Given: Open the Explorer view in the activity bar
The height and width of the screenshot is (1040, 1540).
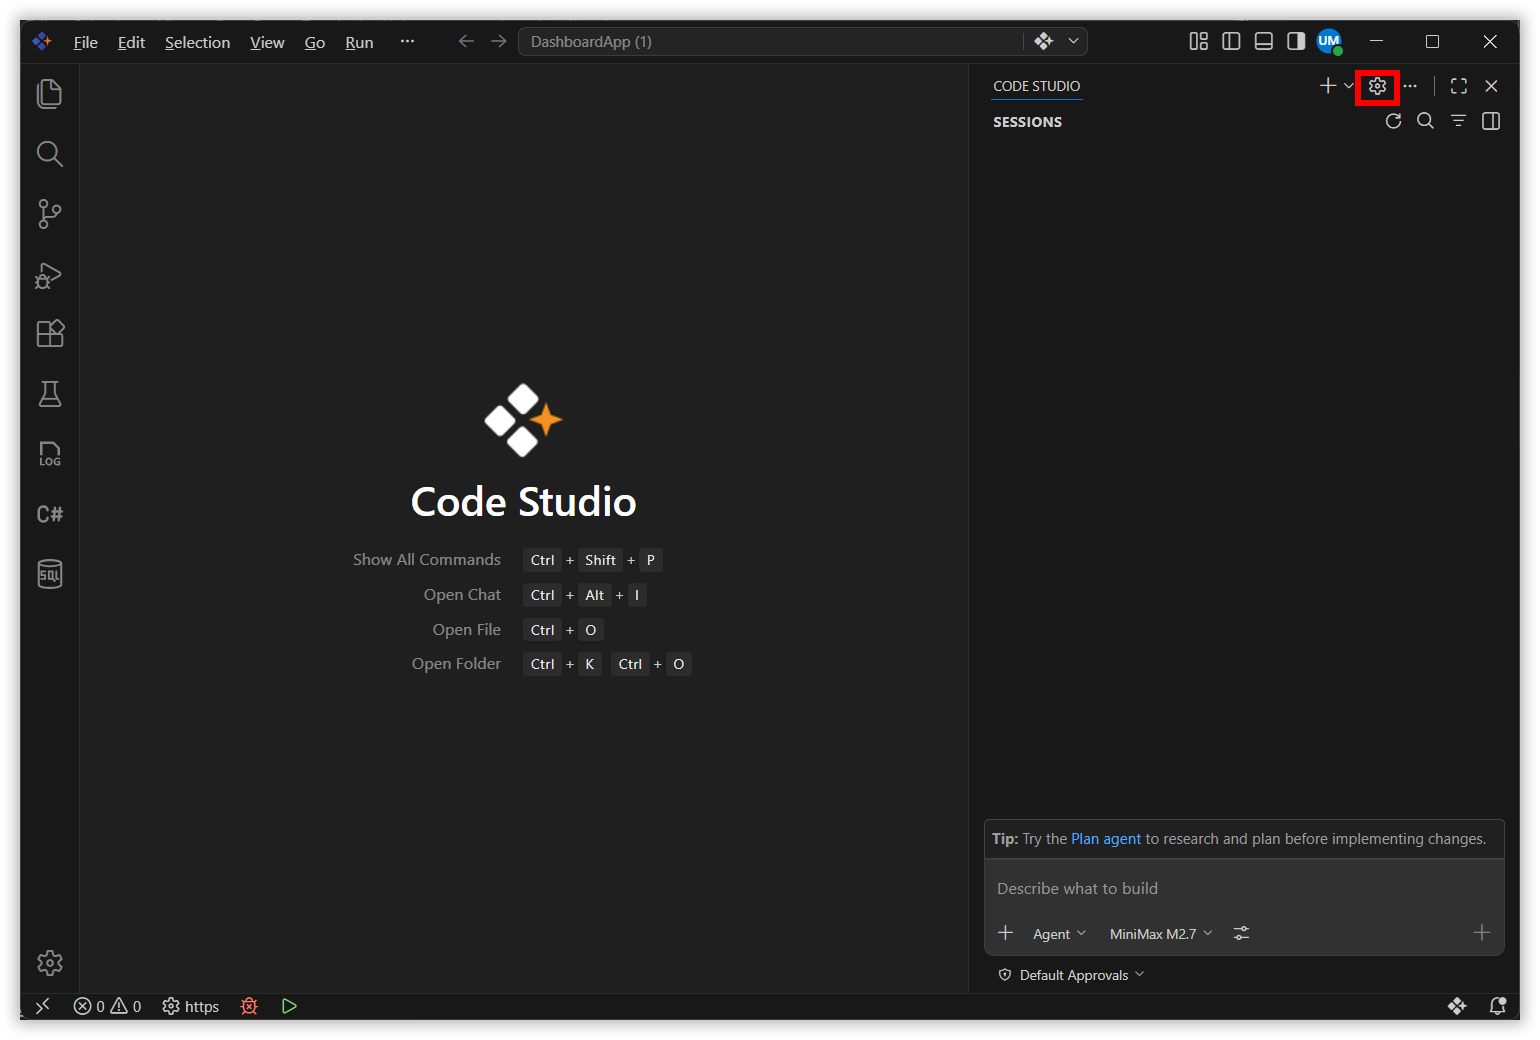Looking at the screenshot, I should tap(49, 94).
